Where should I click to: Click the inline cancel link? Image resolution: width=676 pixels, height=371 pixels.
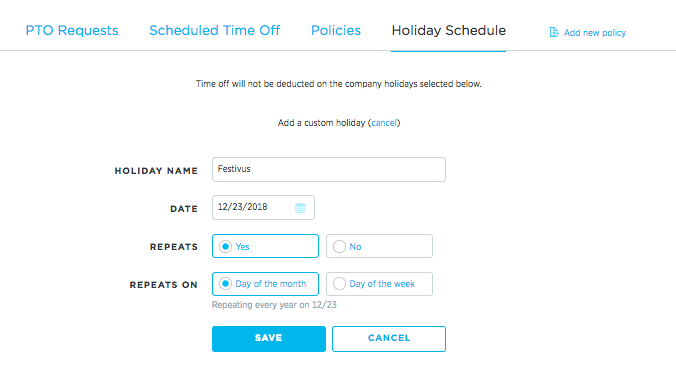tap(384, 123)
